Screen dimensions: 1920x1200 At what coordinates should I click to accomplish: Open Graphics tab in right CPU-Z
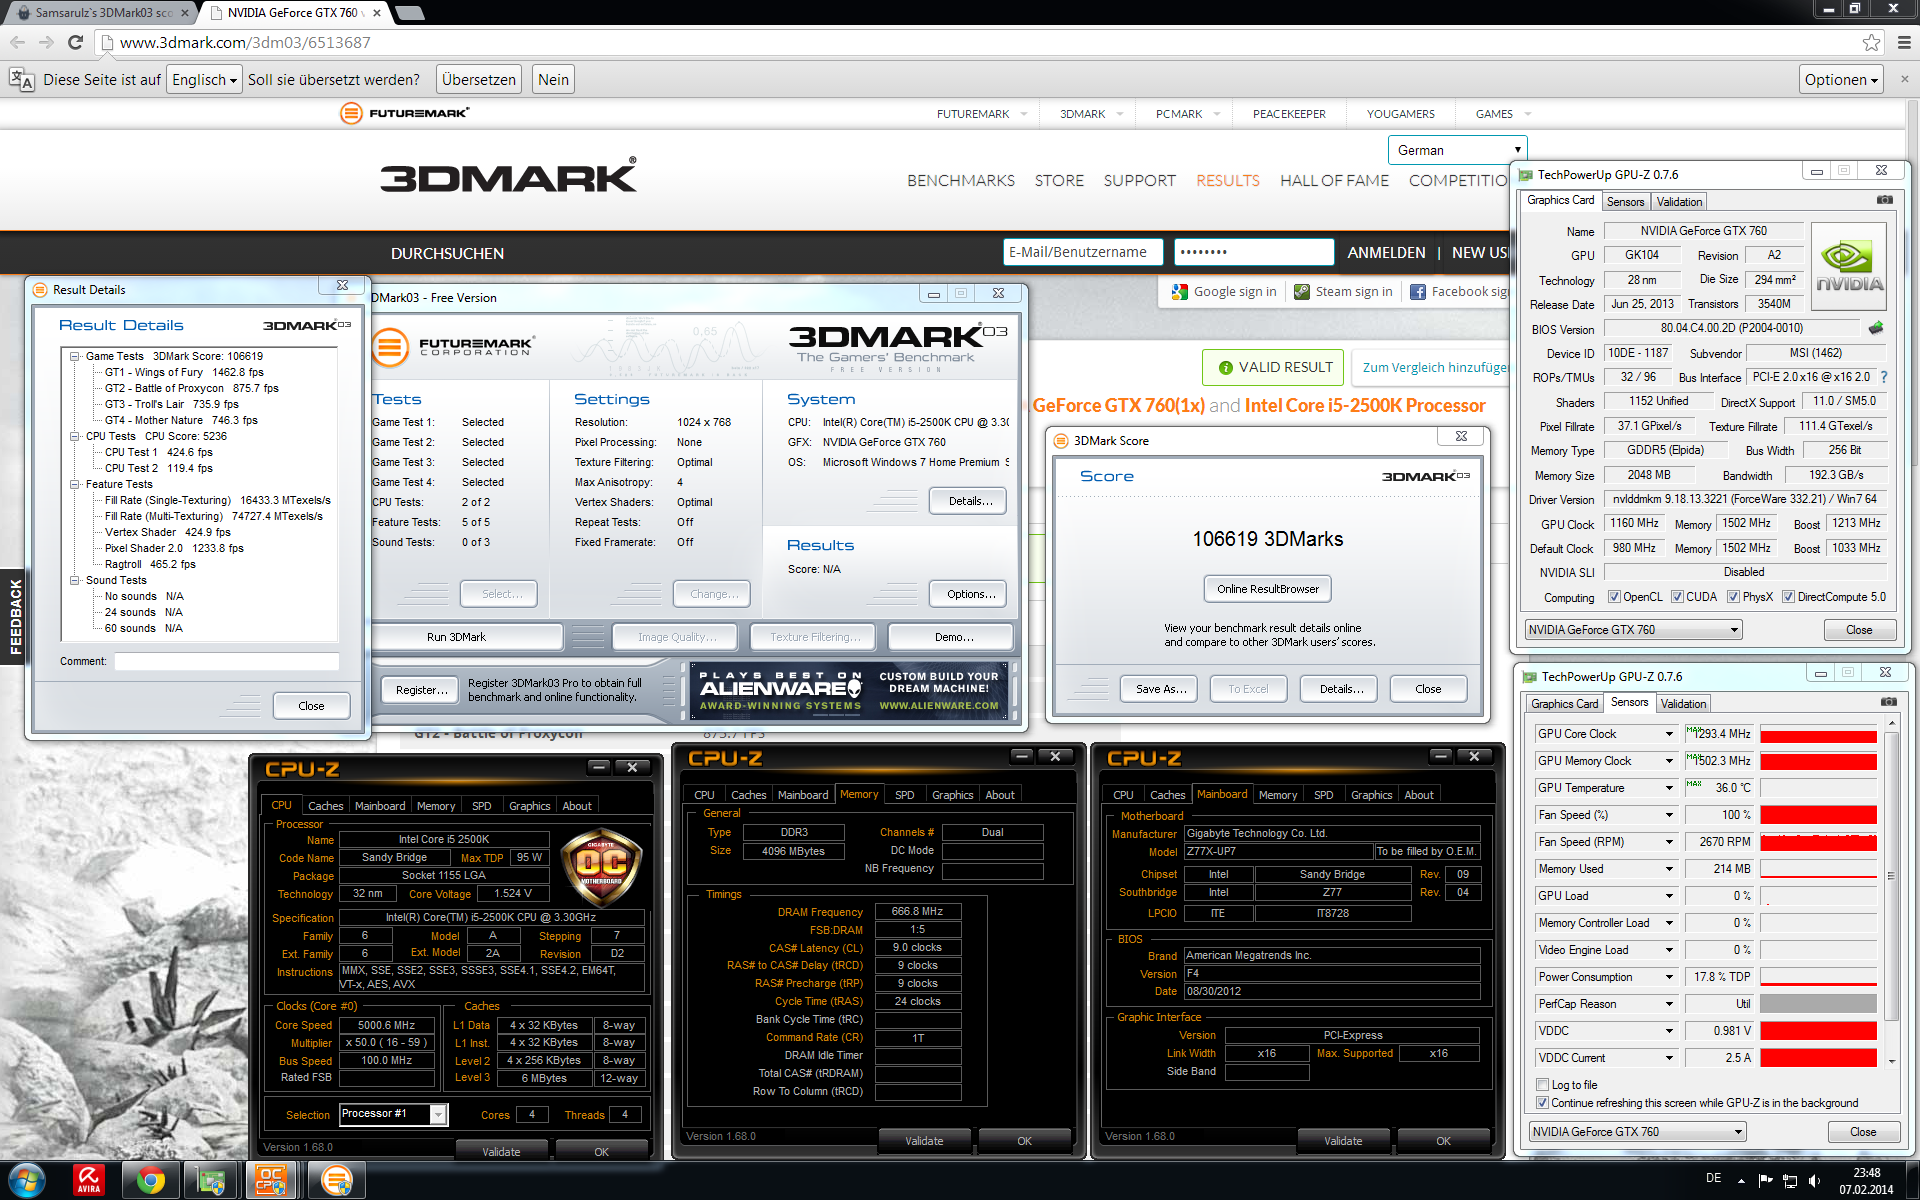point(1371,795)
